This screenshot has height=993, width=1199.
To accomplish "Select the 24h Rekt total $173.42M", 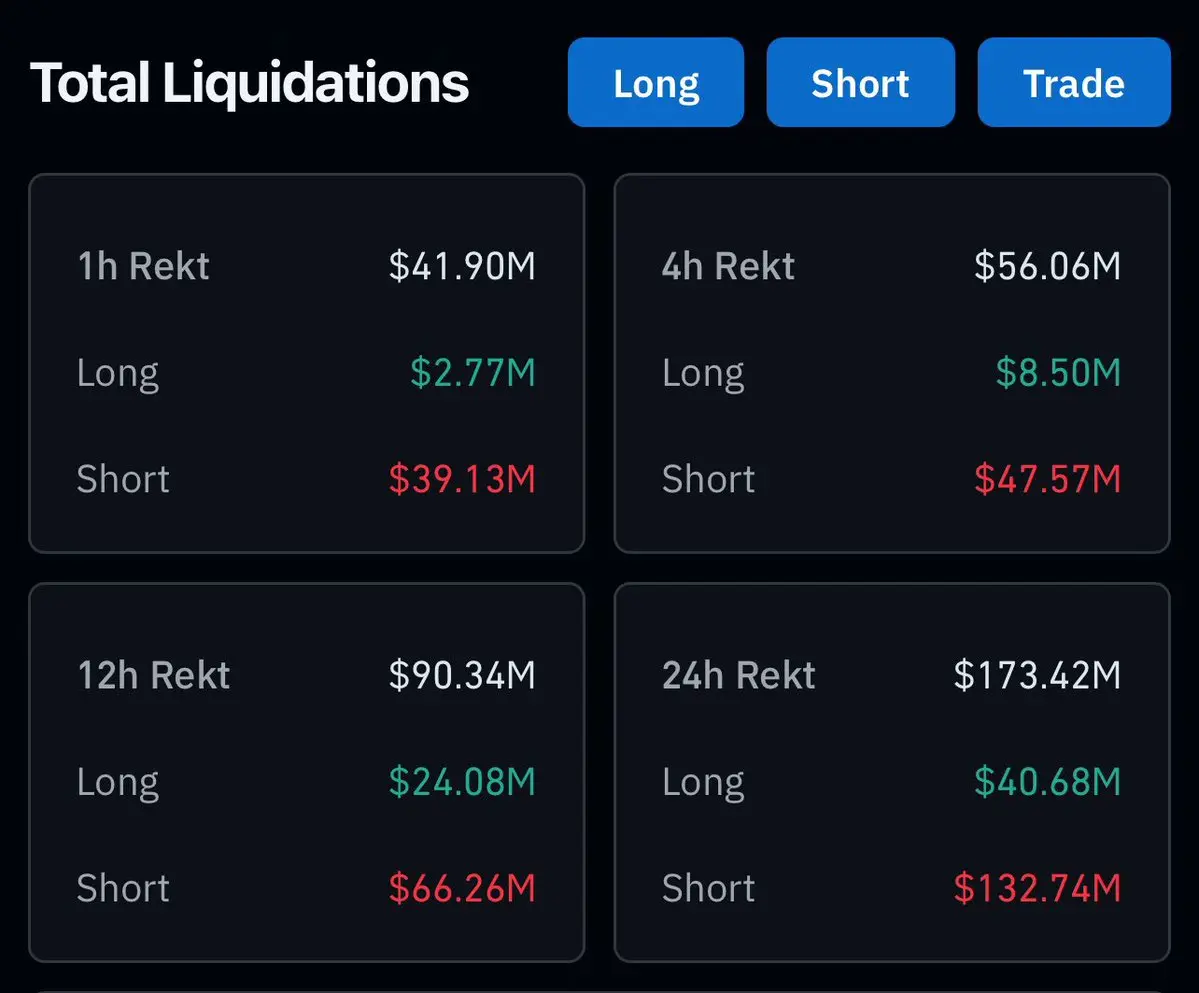I will point(1037,675).
